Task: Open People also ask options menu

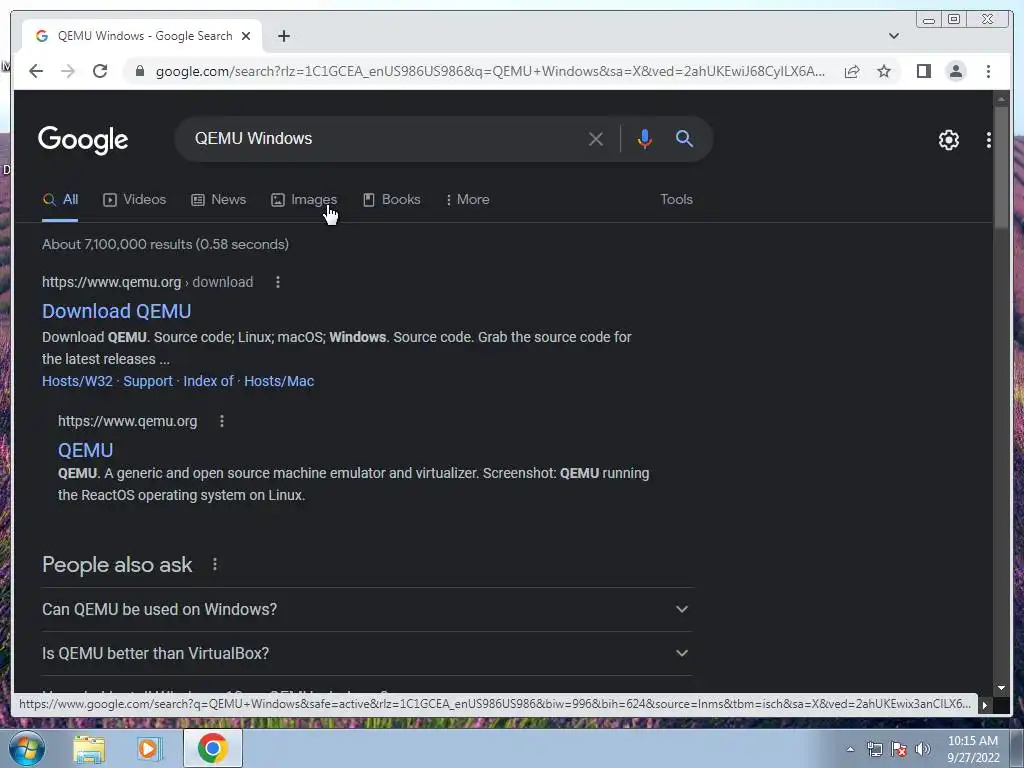Action: click(x=215, y=564)
